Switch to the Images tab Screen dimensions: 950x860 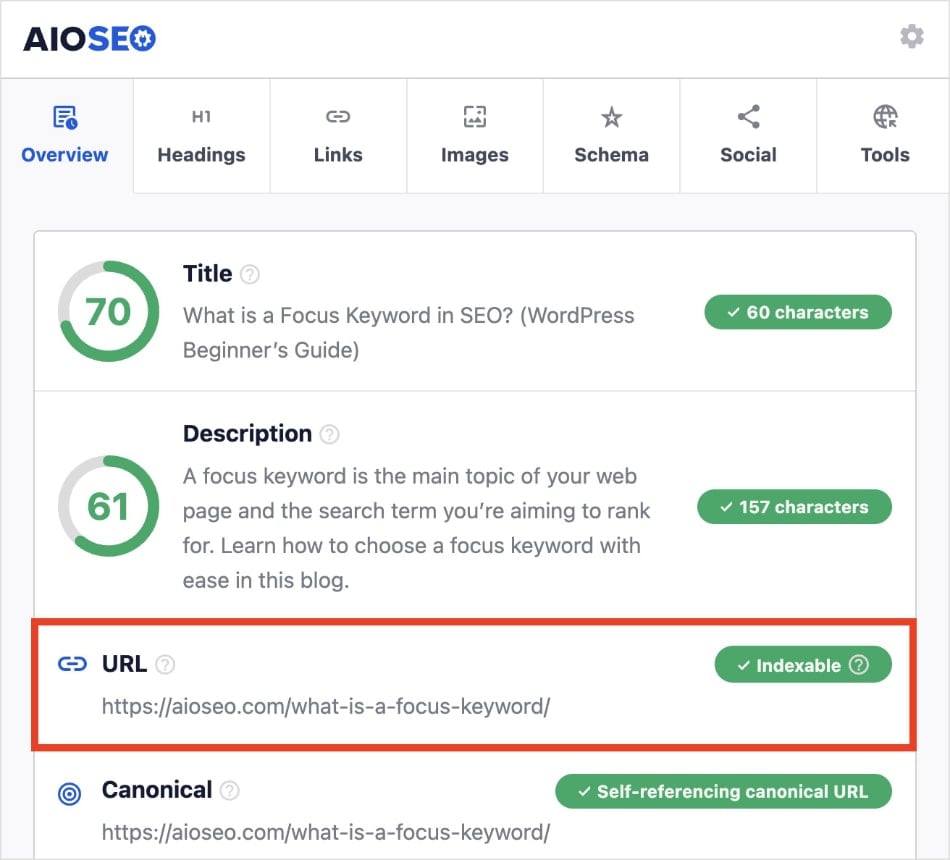[475, 136]
